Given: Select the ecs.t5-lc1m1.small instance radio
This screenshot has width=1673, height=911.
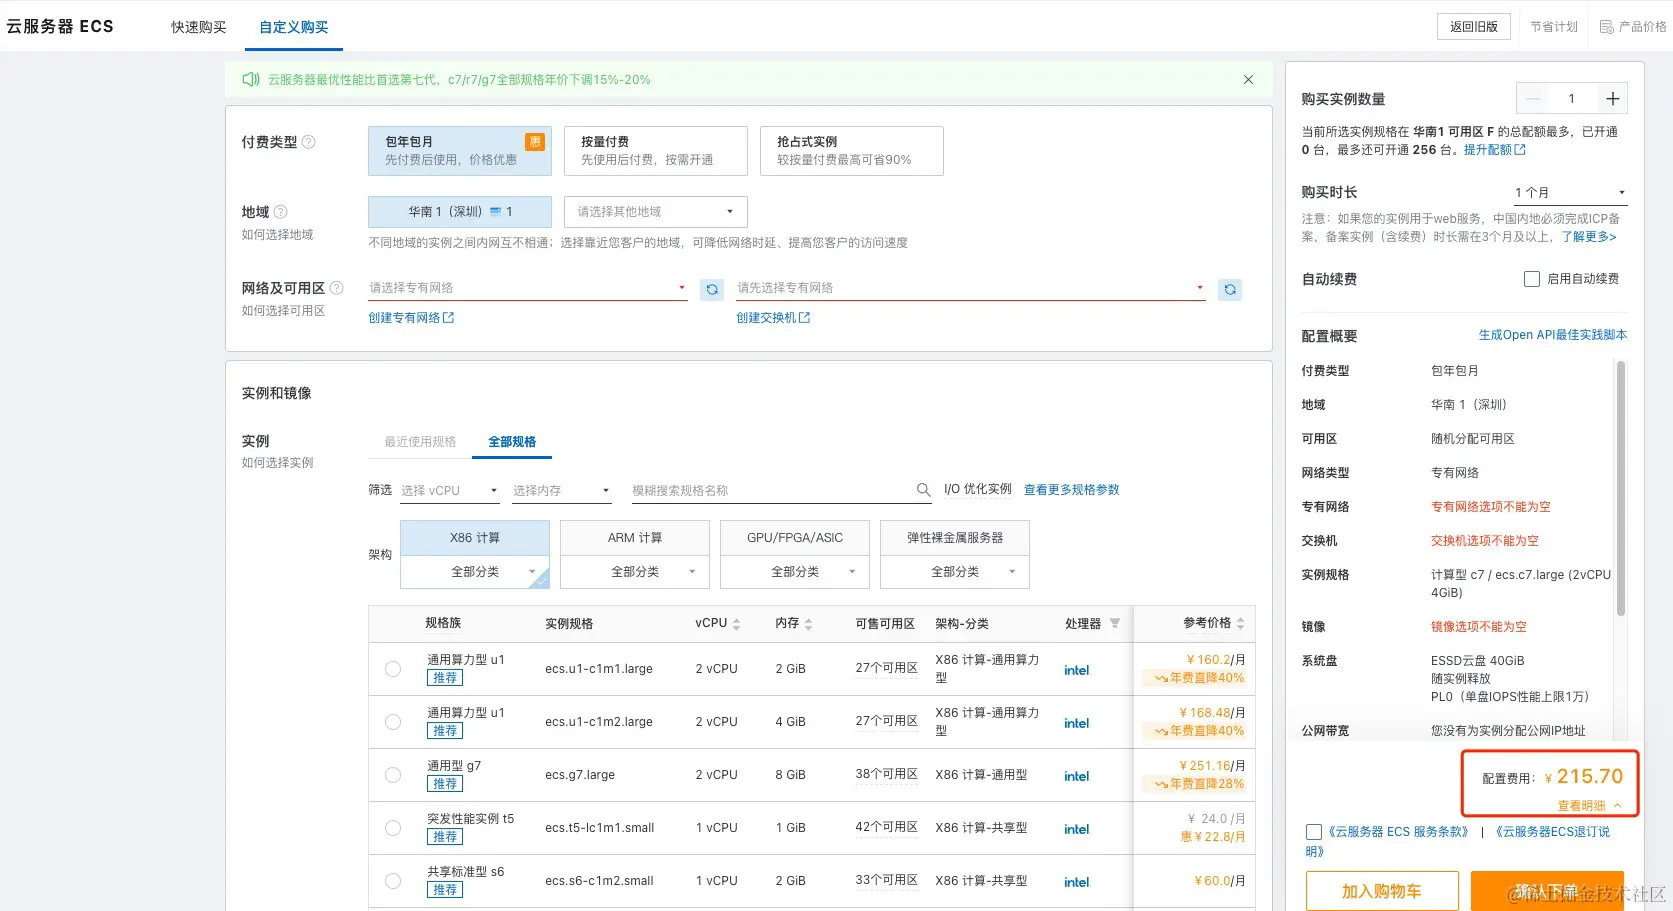Looking at the screenshot, I should (x=393, y=828).
